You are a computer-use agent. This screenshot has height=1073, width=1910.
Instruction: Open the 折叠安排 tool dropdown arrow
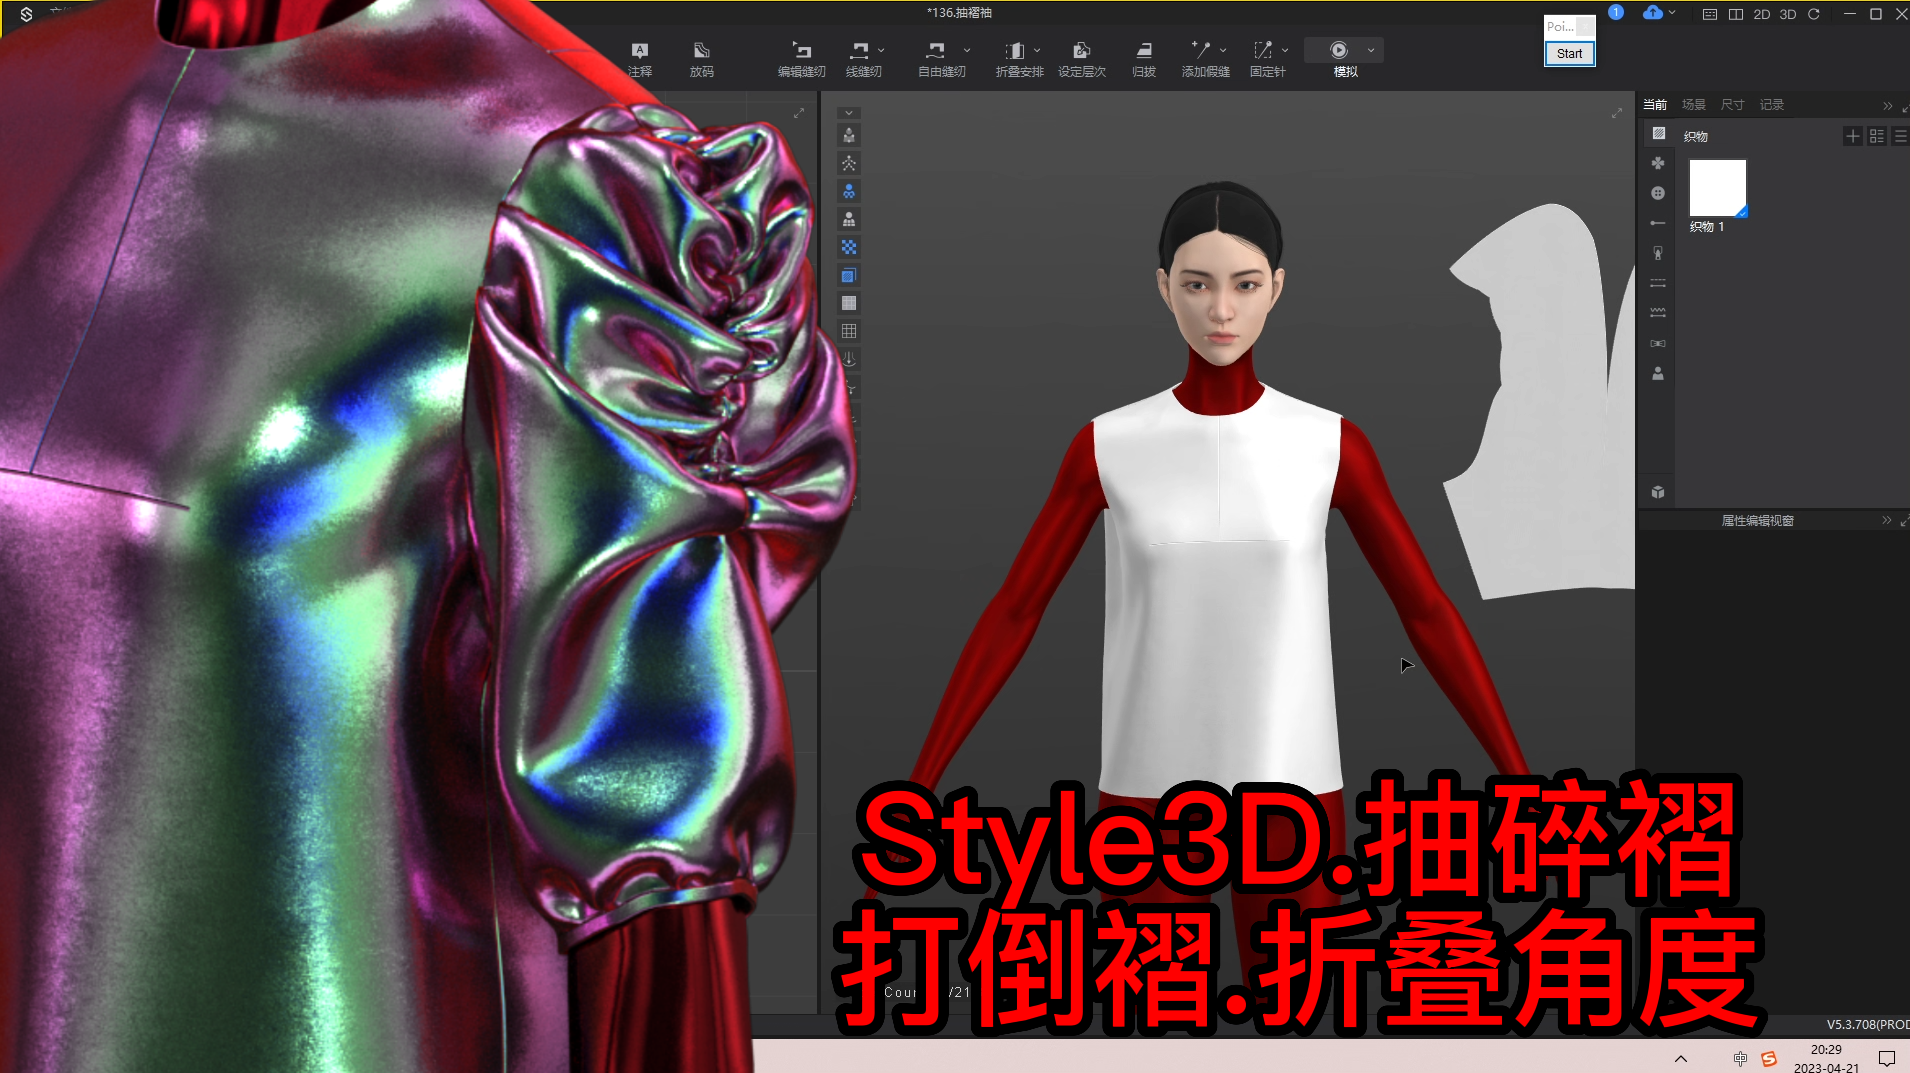click(x=1037, y=50)
